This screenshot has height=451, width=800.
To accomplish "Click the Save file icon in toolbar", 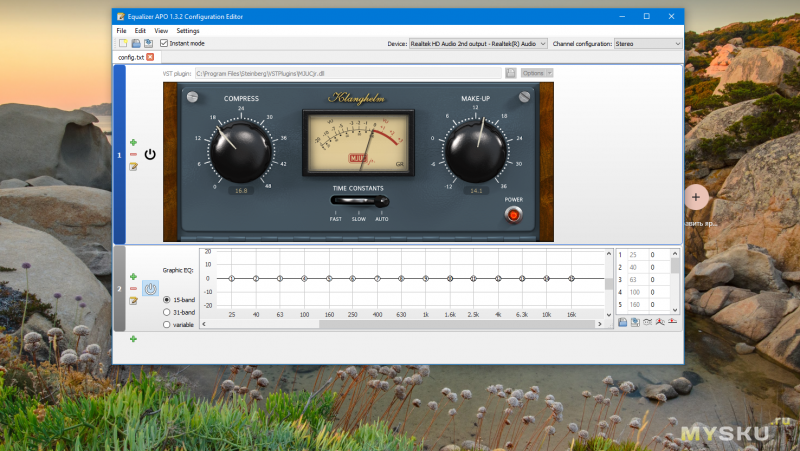I will tap(148, 43).
